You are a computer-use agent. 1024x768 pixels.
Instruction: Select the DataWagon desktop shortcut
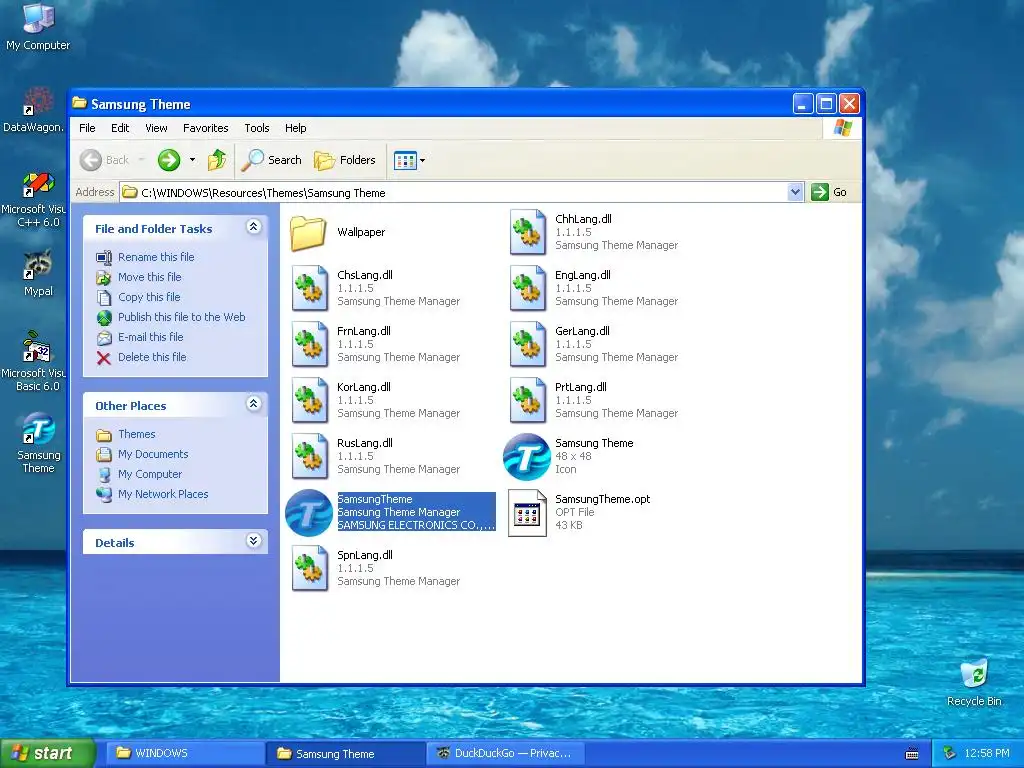point(34,110)
